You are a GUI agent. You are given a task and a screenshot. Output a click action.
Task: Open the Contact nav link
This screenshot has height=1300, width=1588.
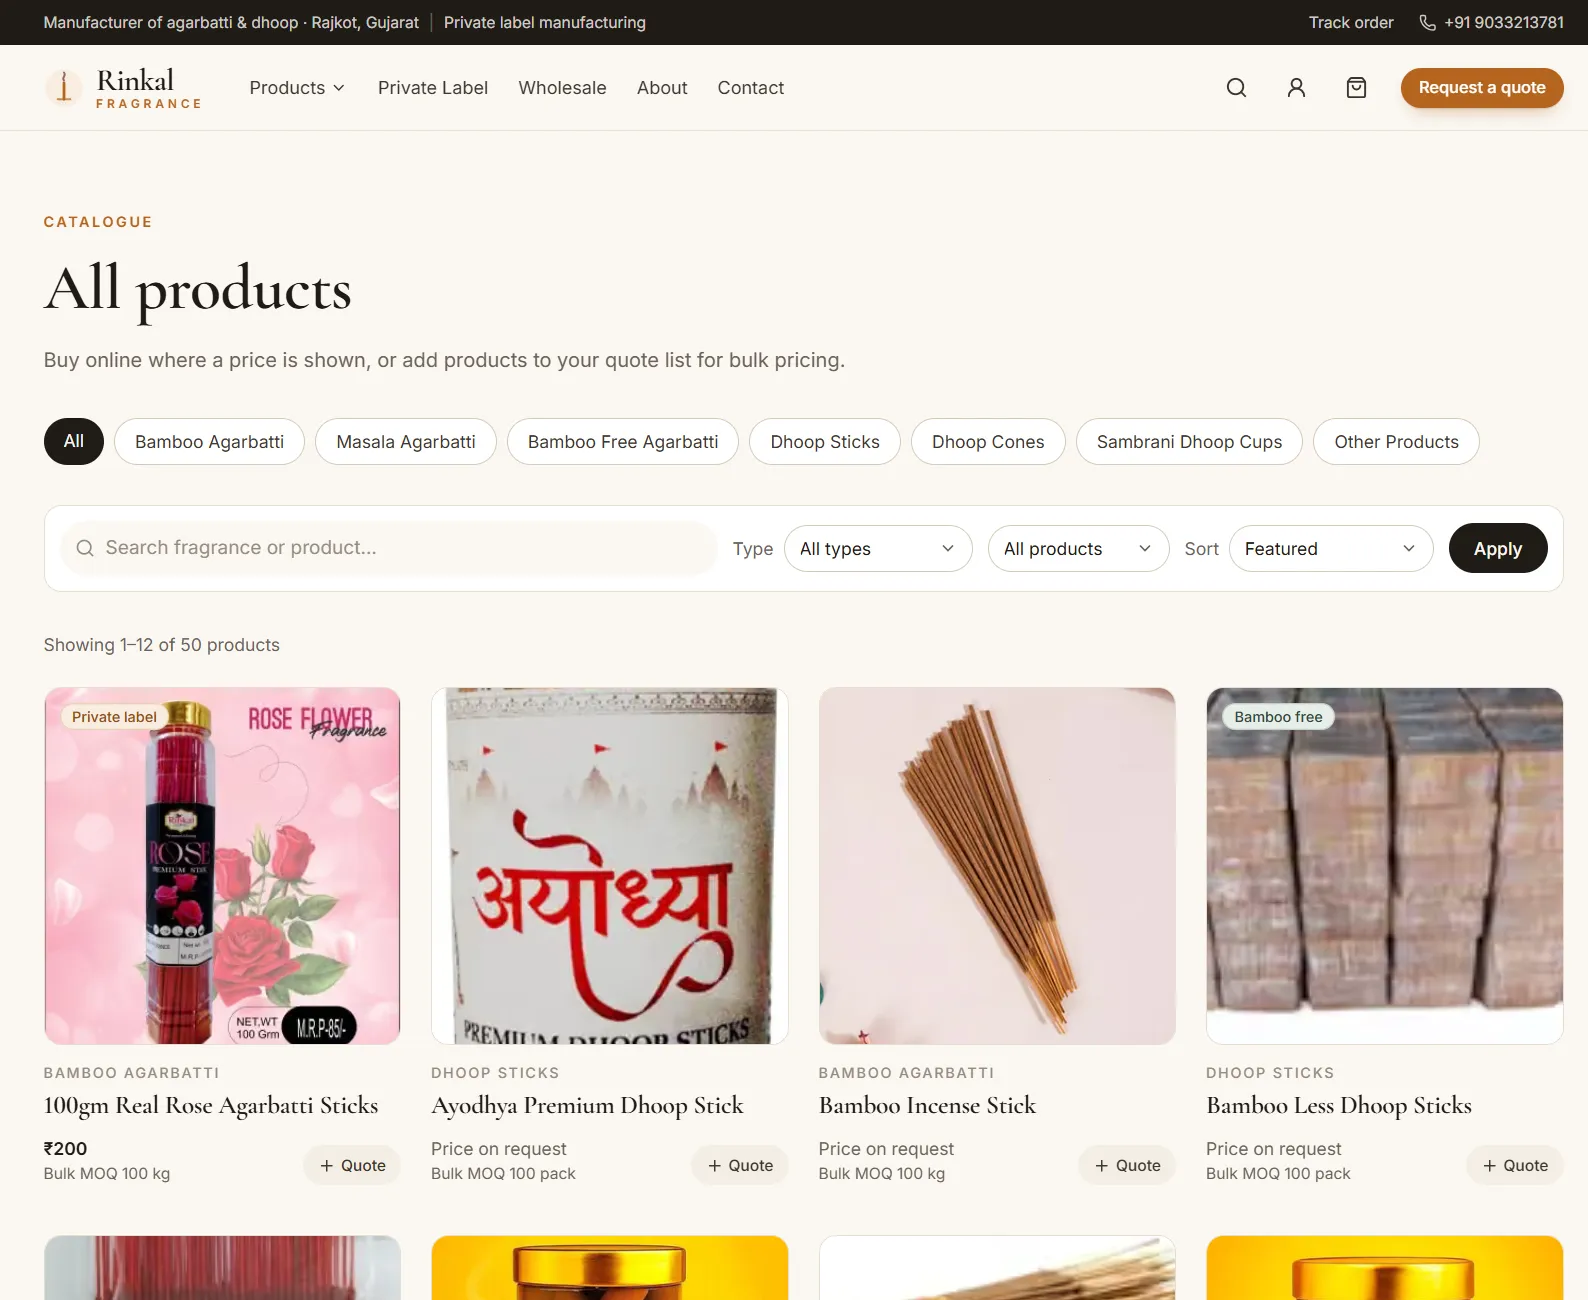pos(751,88)
